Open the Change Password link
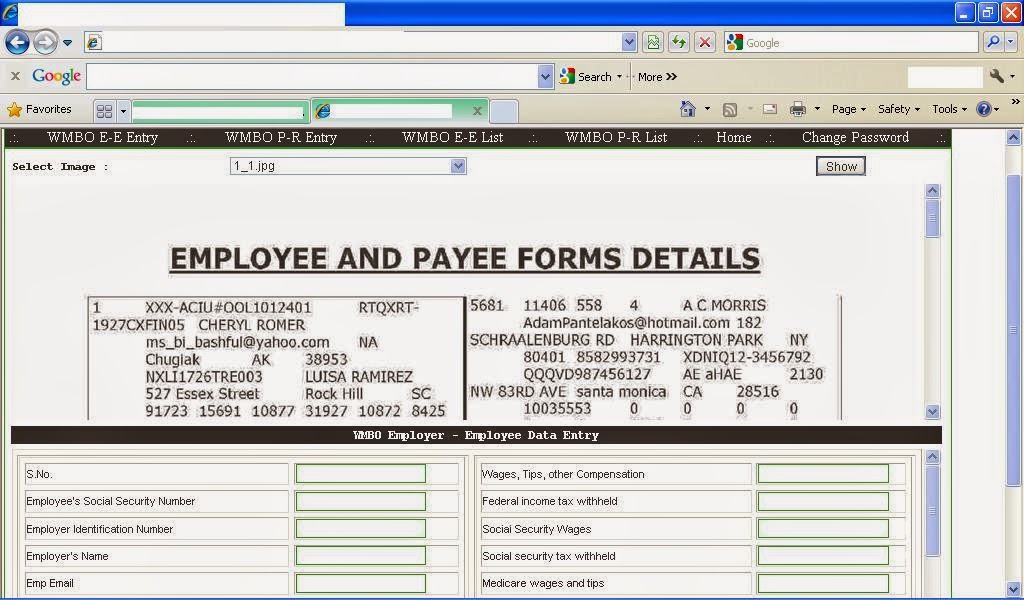 pos(855,138)
